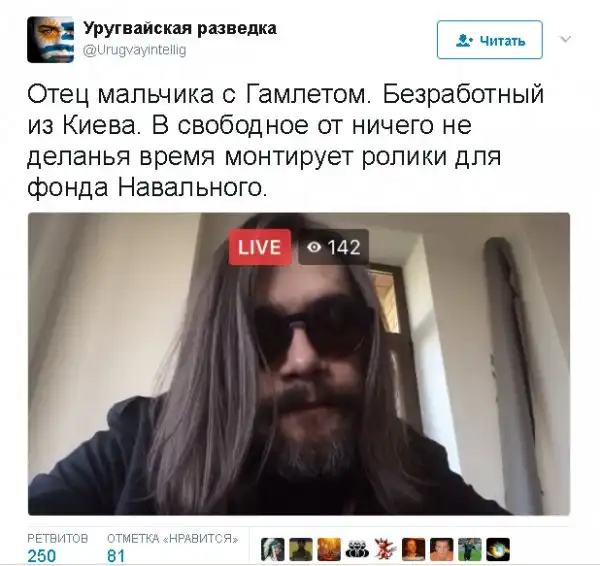Open the first liker avatar with white headdress
Screen dimensions: 600x566
[x=273, y=550]
